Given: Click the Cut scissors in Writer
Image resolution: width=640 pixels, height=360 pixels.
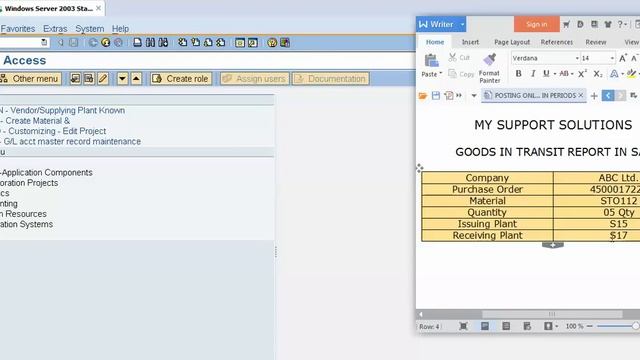Looking at the screenshot, I should click(452, 57).
